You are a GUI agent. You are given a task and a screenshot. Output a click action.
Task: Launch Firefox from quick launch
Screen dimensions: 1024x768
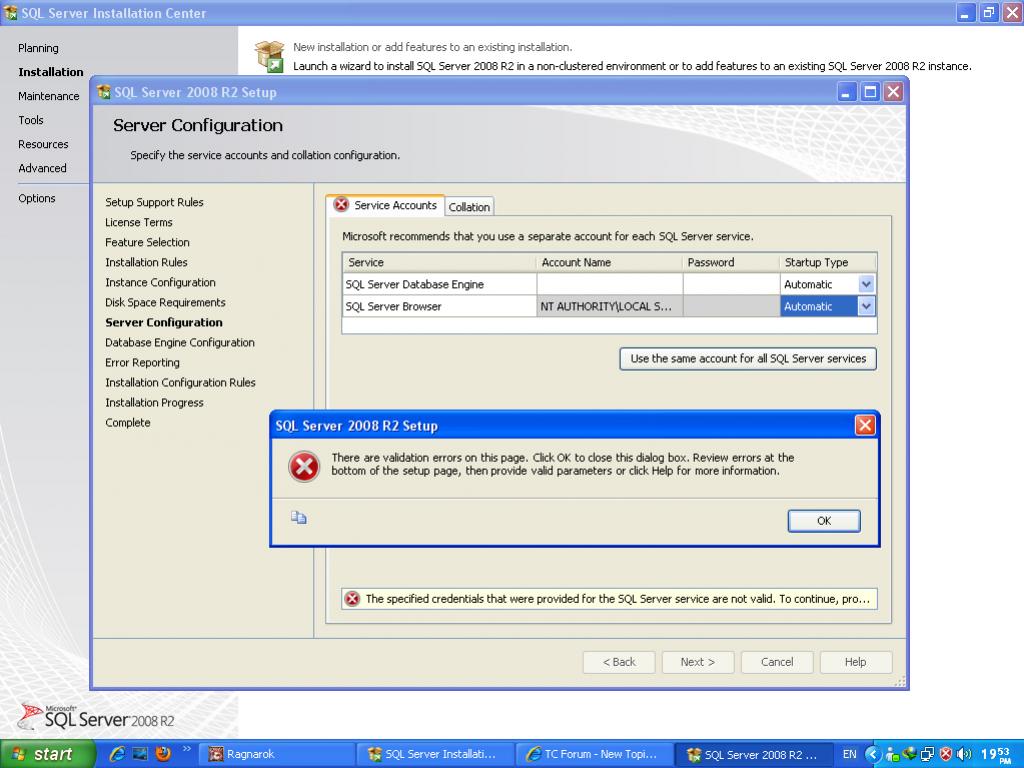point(163,754)
